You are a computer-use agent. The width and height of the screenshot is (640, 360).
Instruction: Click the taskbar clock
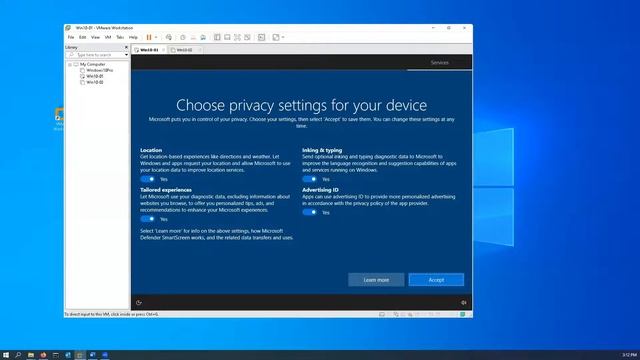click(x=629, y=355)
